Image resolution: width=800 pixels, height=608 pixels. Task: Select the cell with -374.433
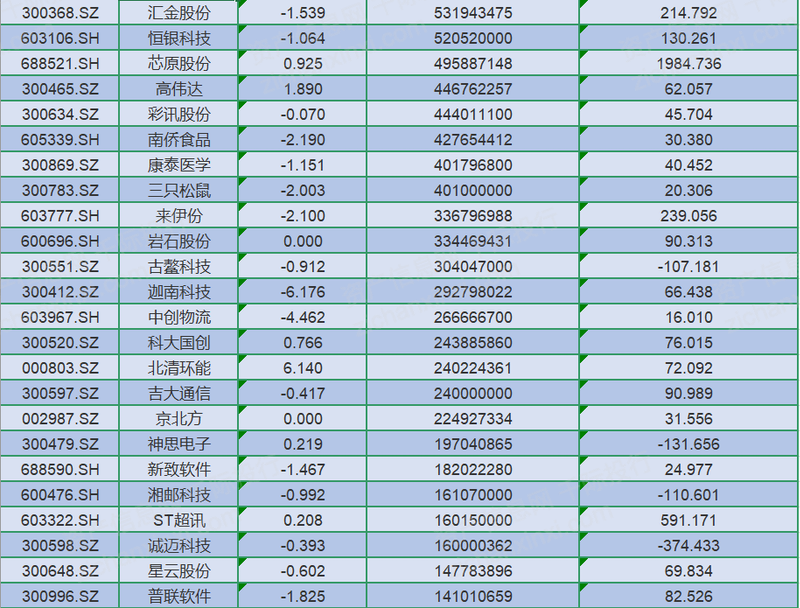(690, 546)
